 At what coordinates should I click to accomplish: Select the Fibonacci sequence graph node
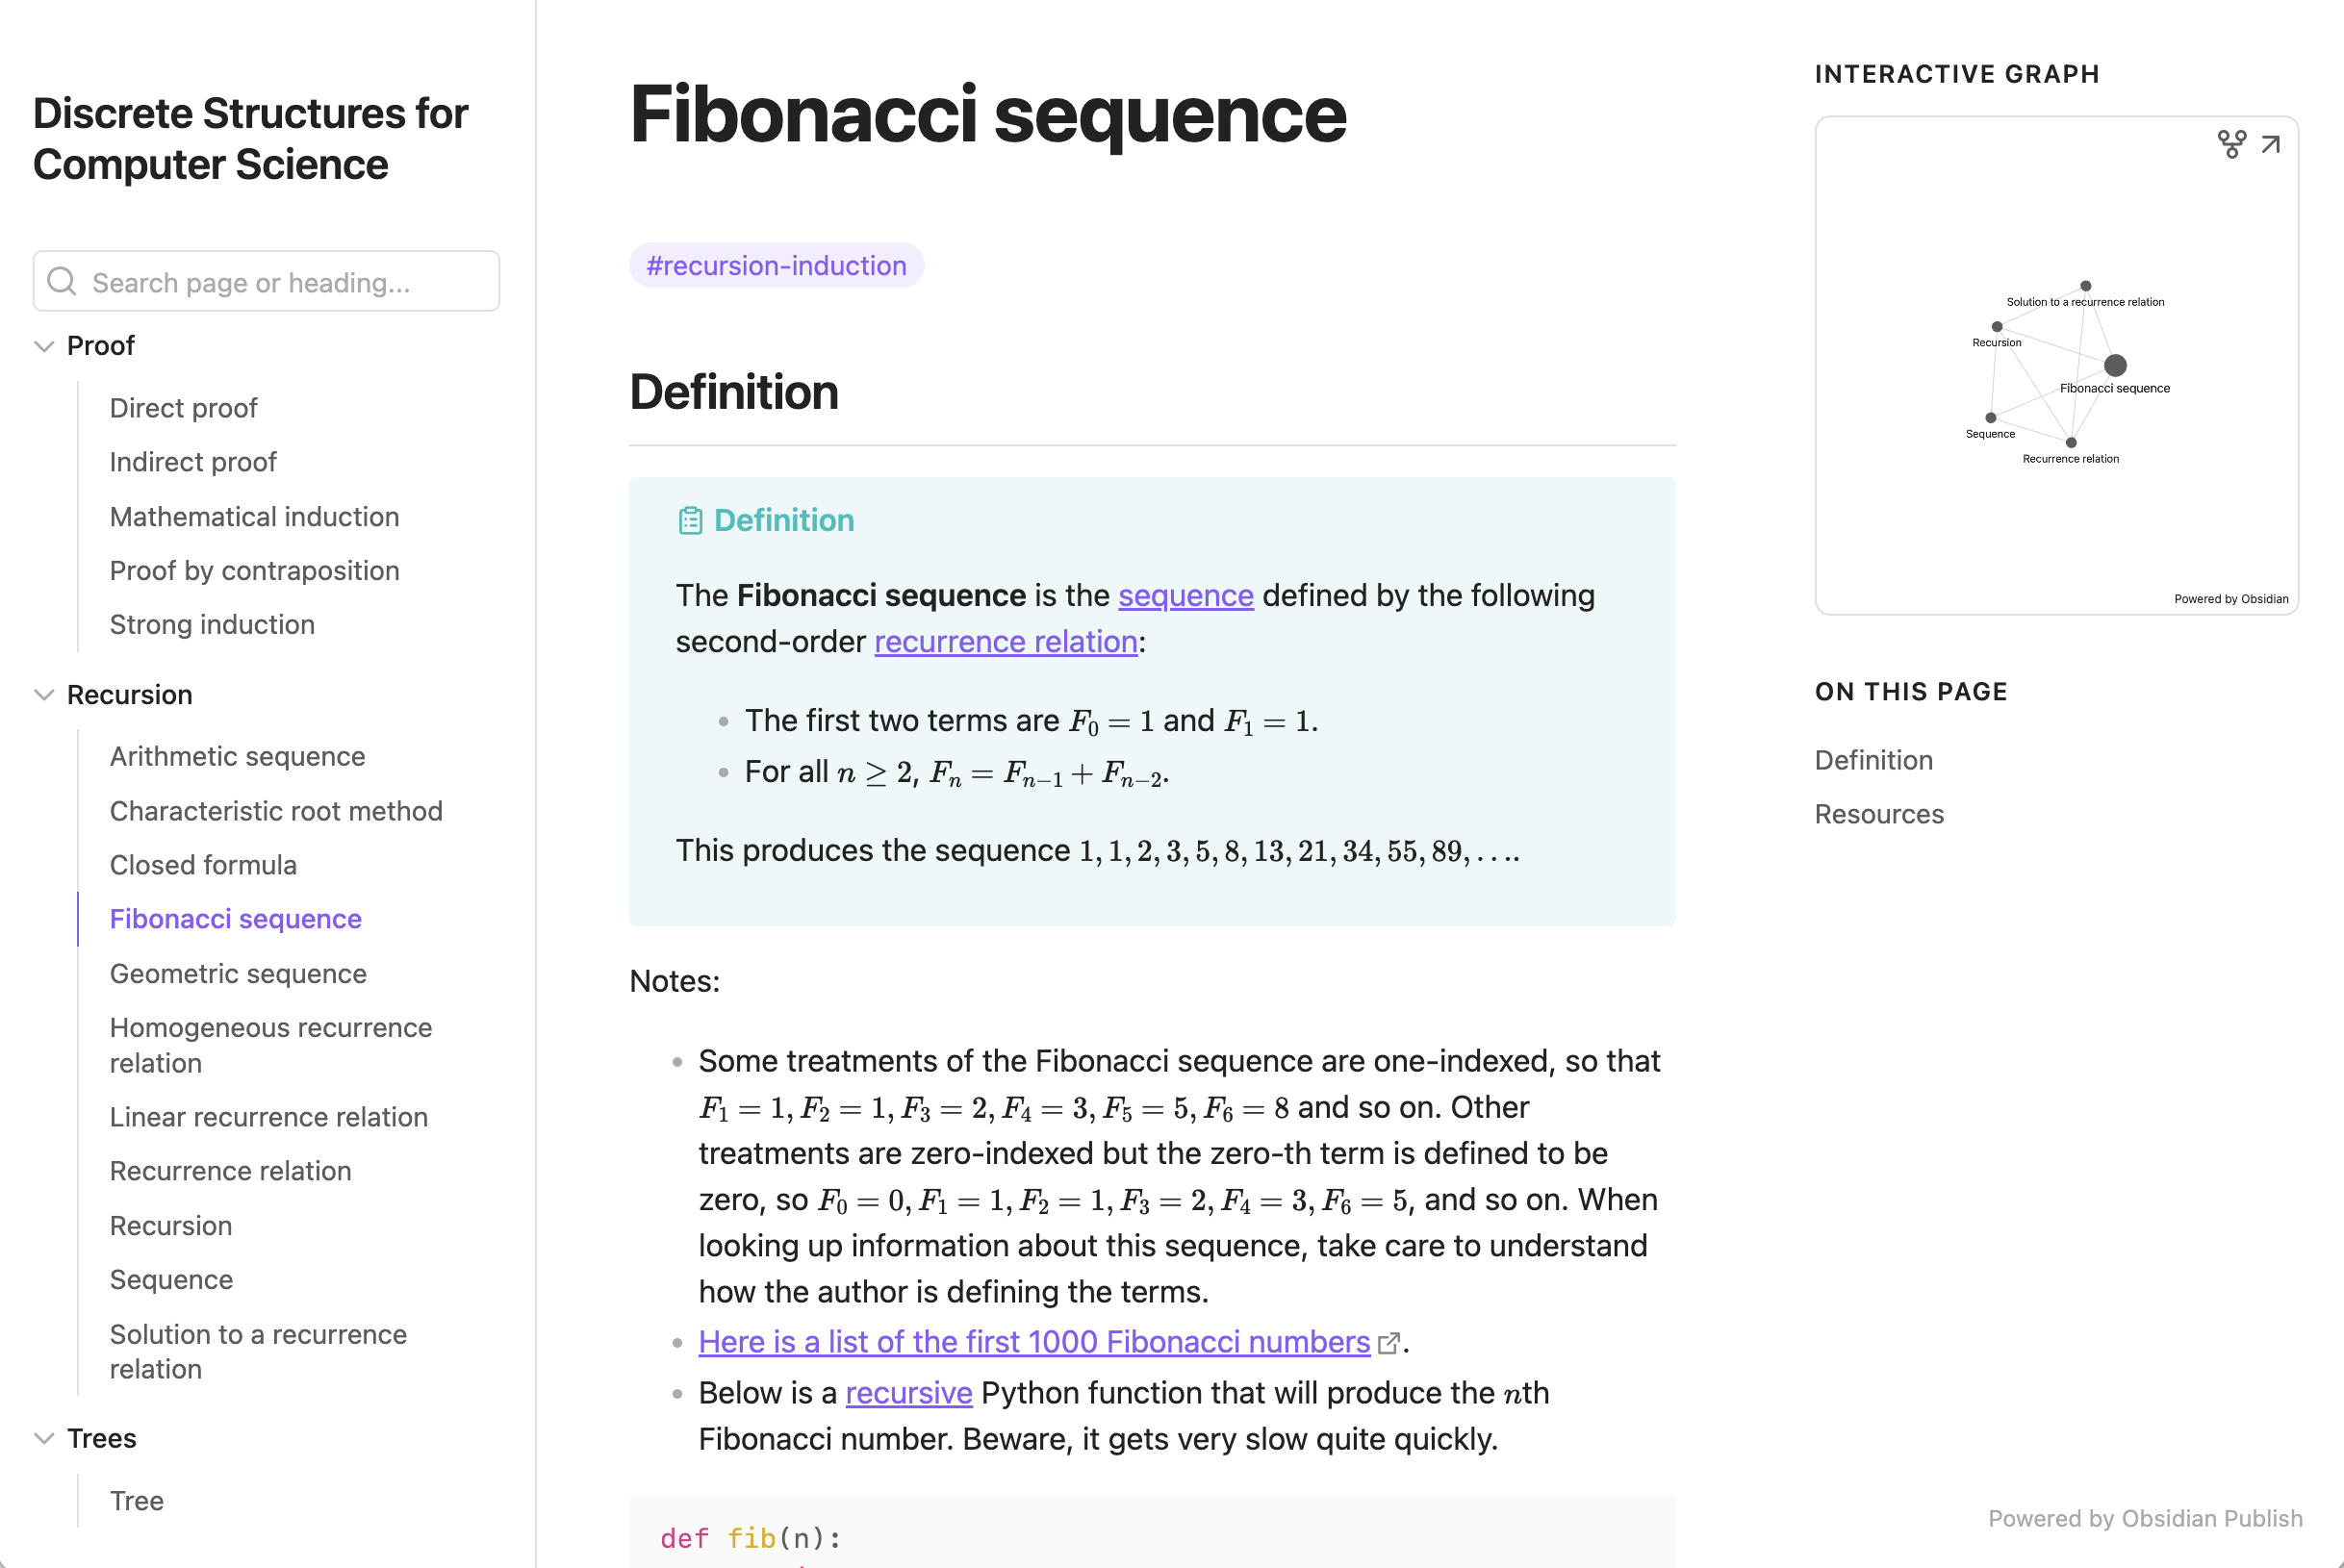pos(2115,365)
